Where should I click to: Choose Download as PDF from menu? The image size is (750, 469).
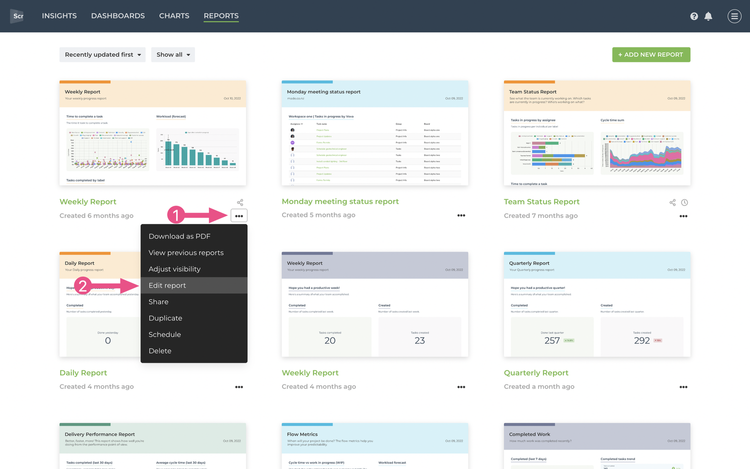click(194, 236)
